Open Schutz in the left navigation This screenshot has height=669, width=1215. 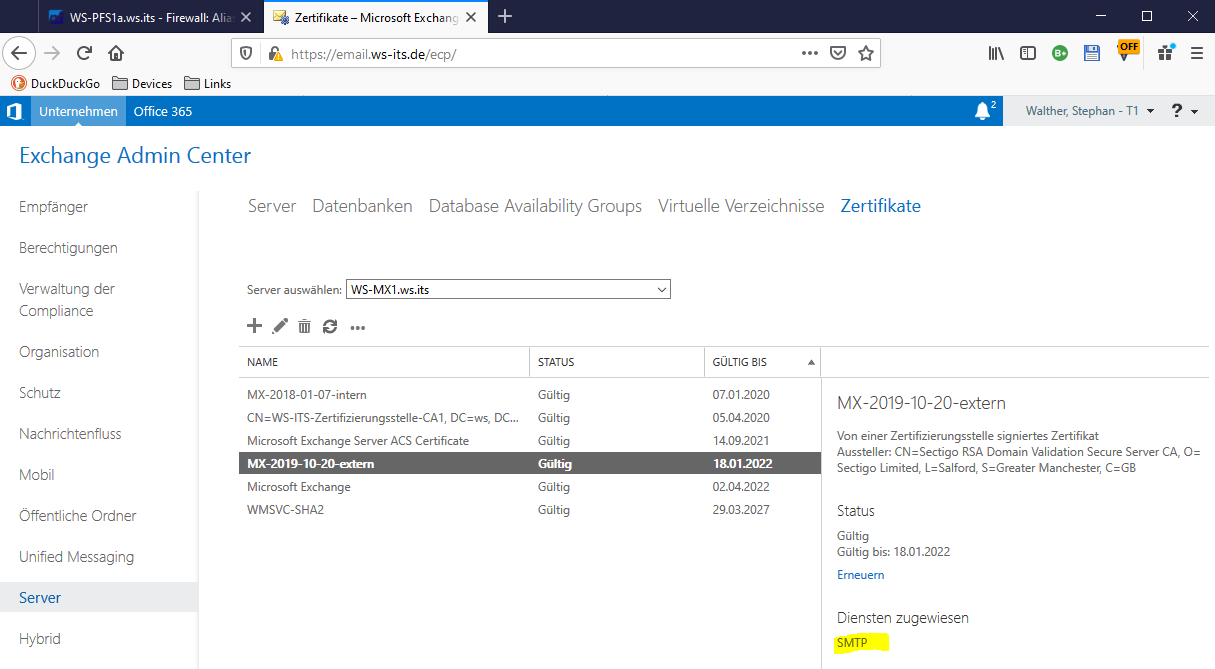point(40,393)
